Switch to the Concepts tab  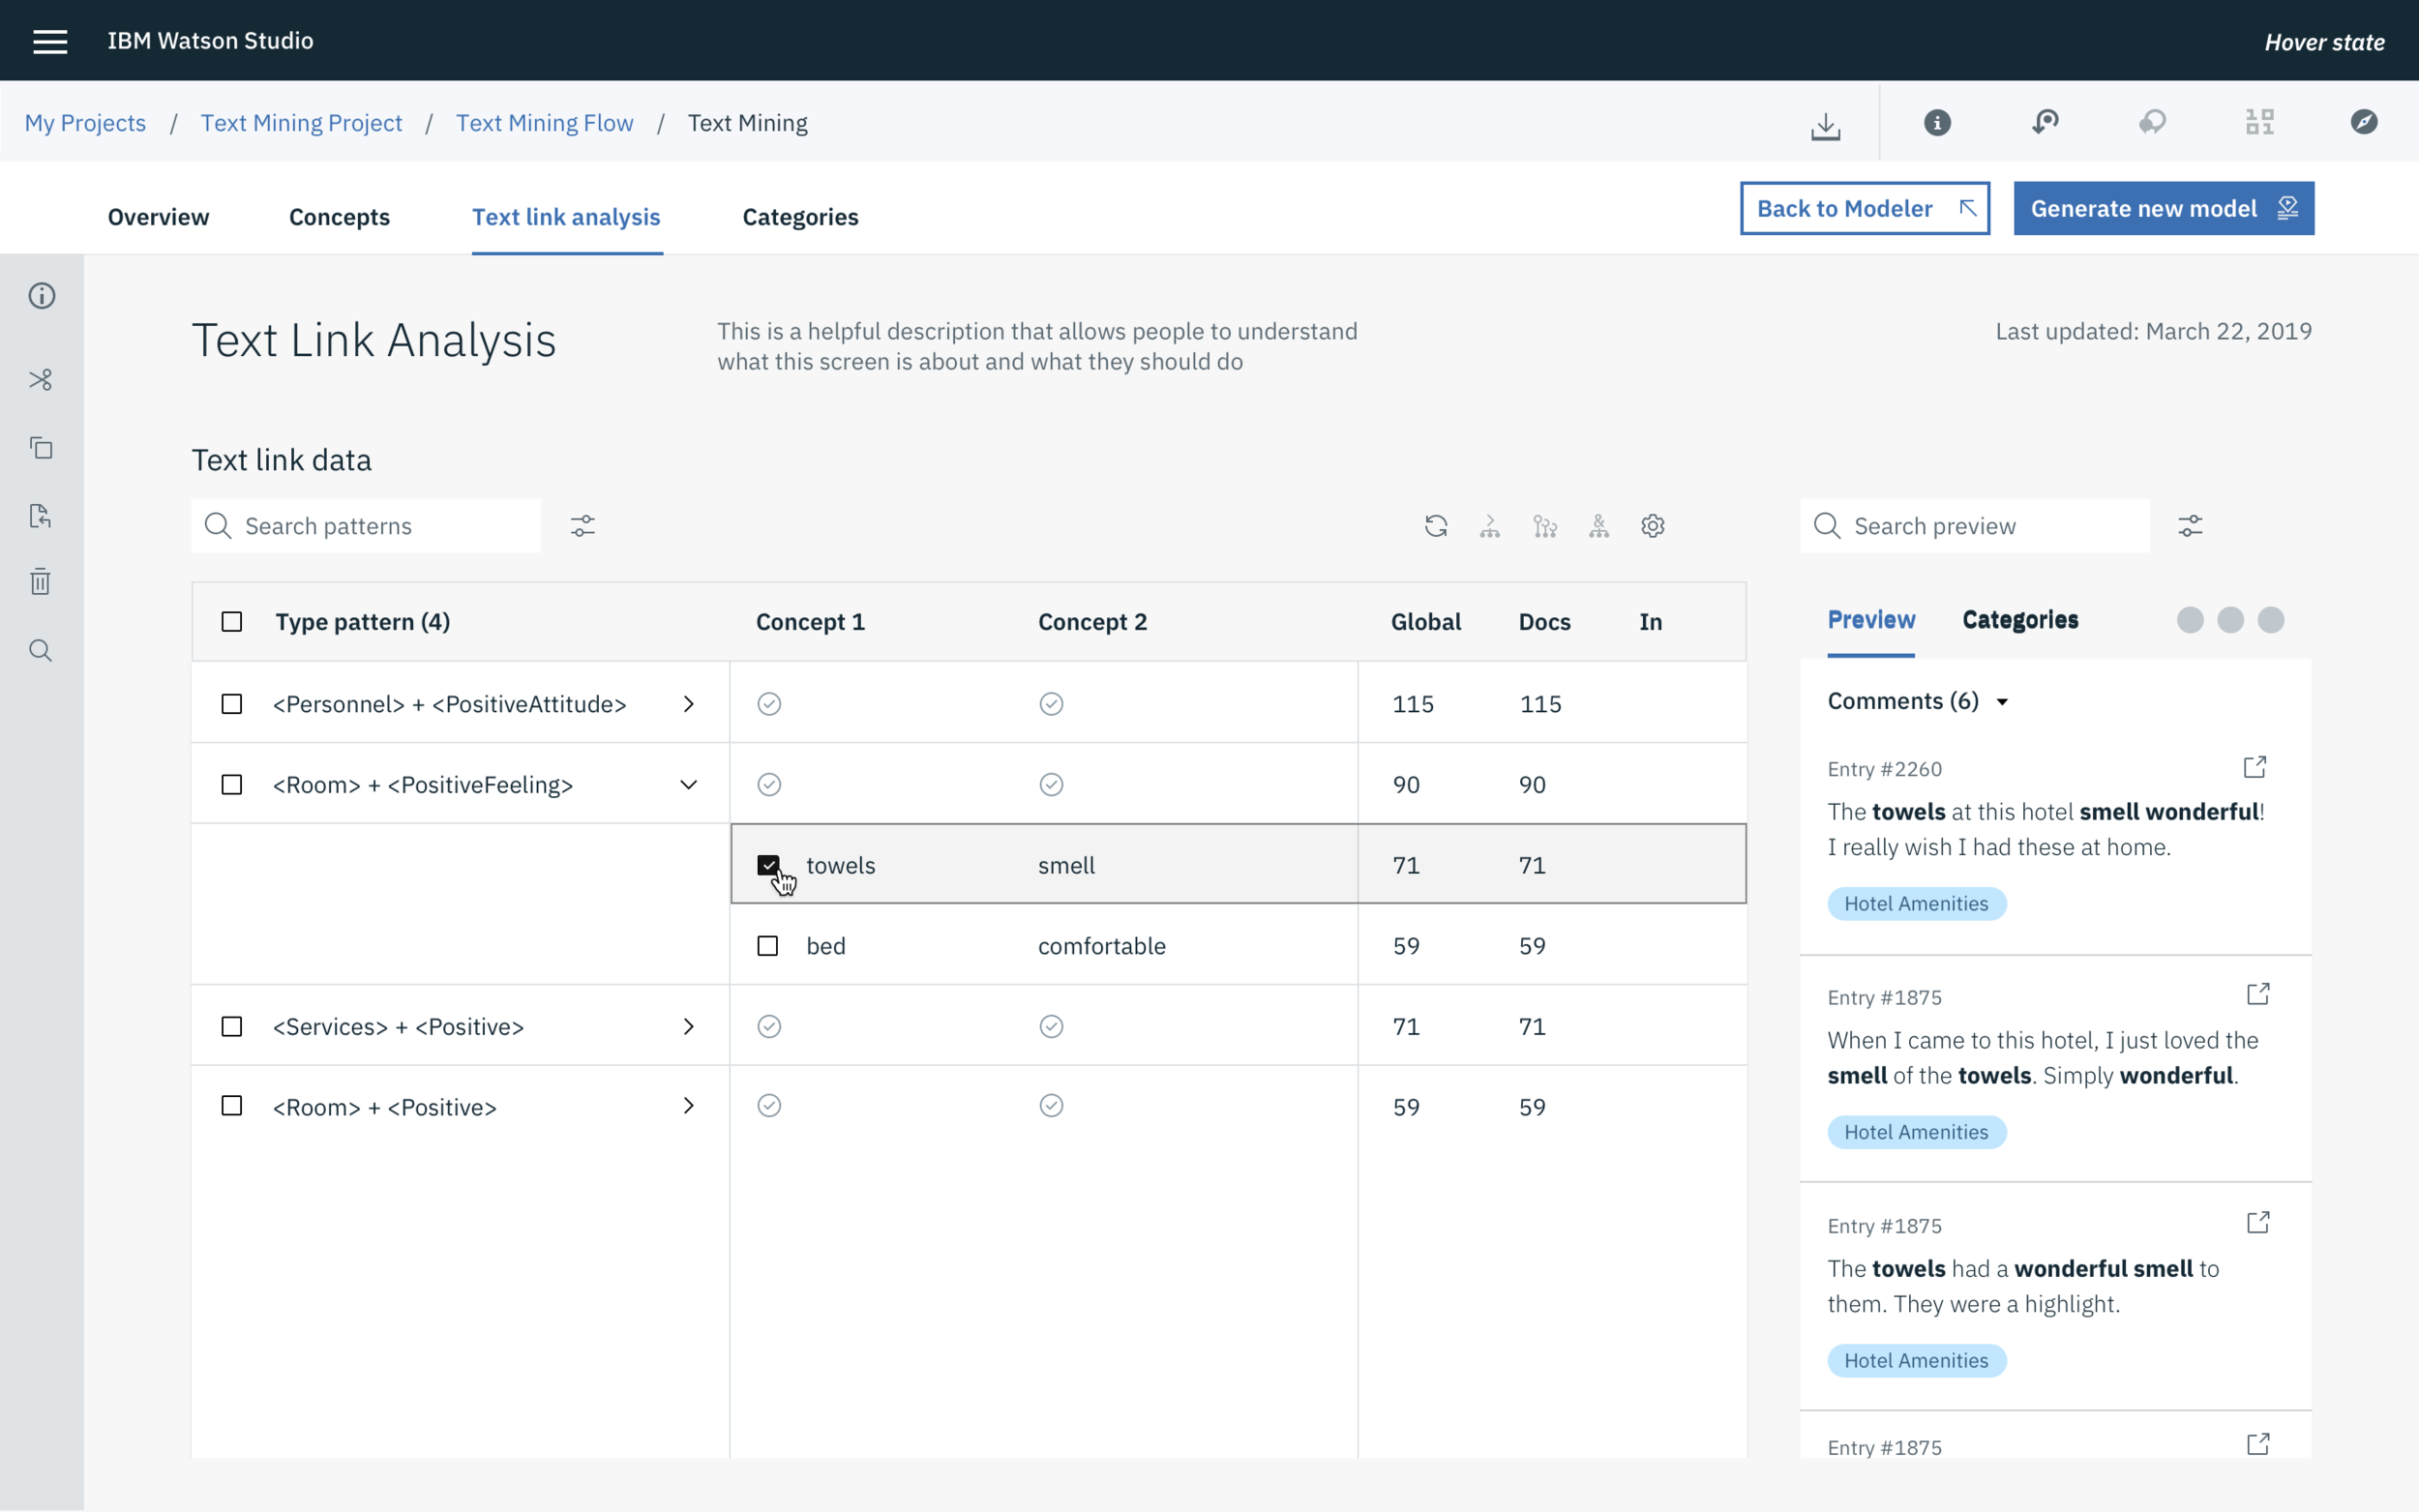339,217
